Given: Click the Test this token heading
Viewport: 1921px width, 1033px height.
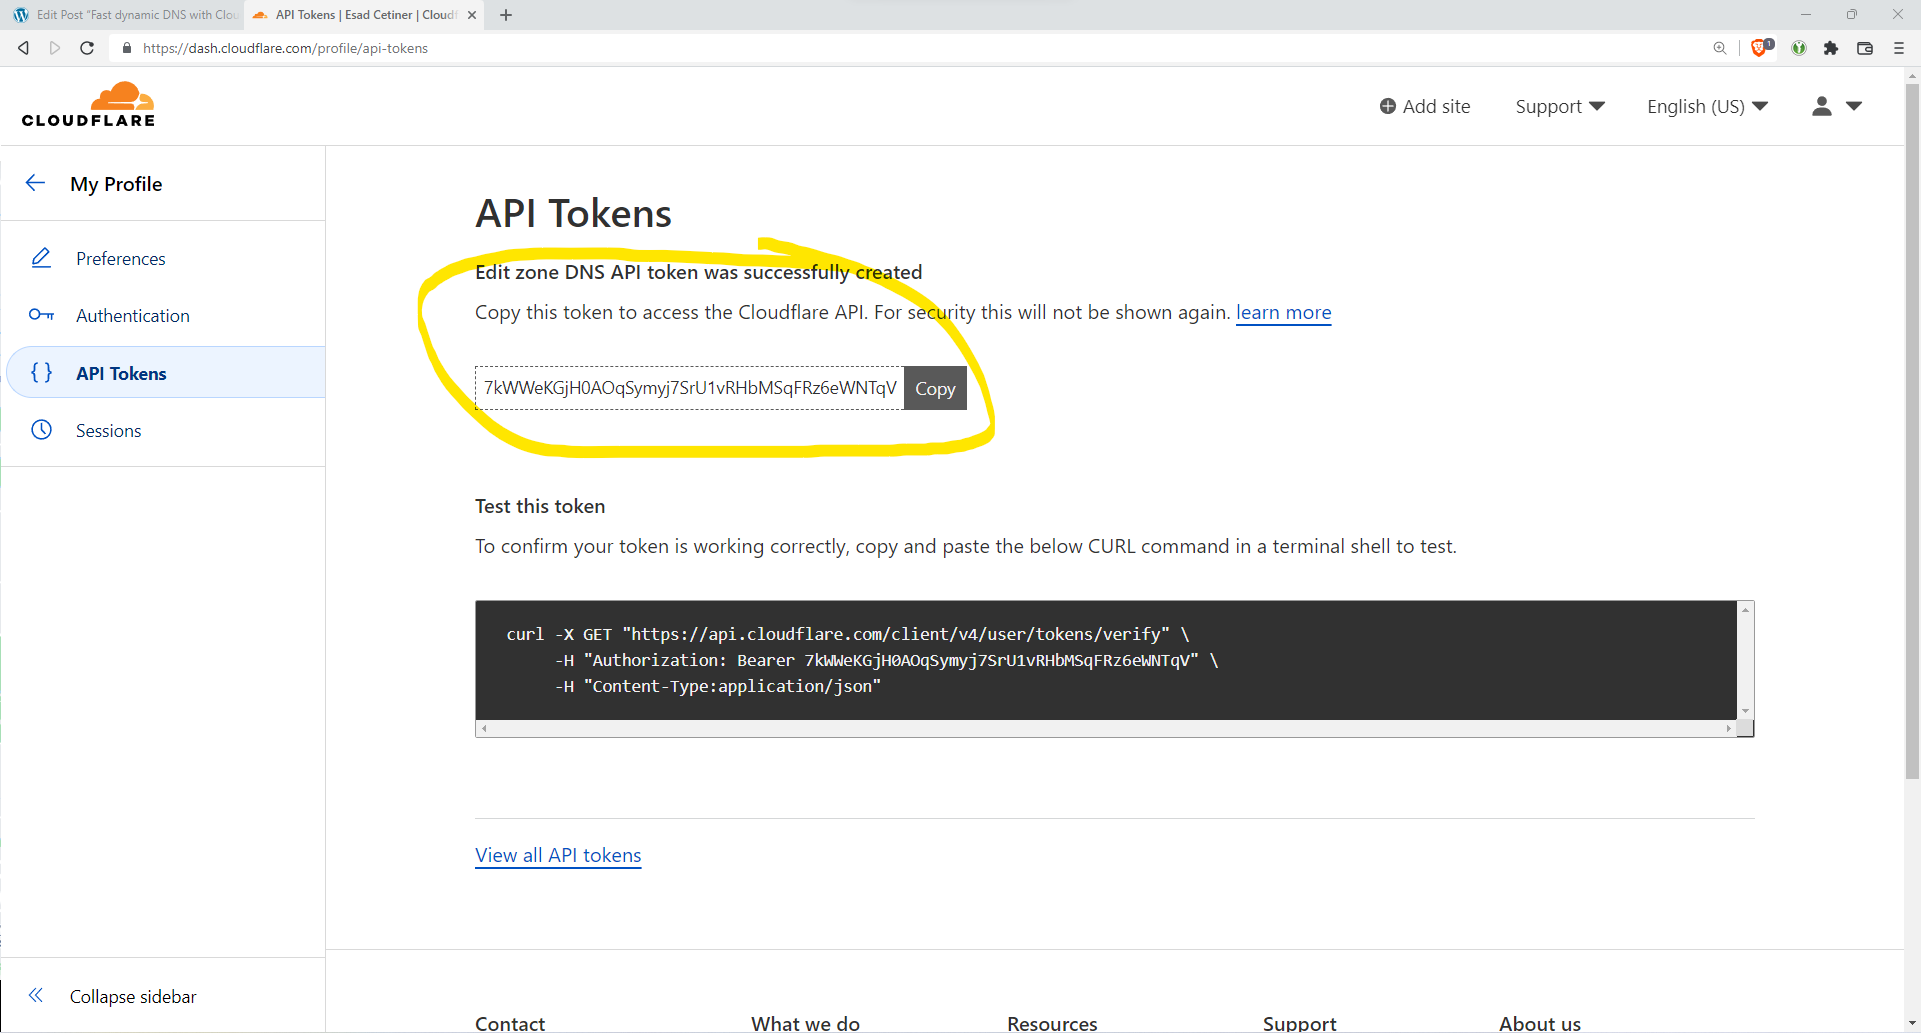Looking at the screenshot, I should click(540, 506).
